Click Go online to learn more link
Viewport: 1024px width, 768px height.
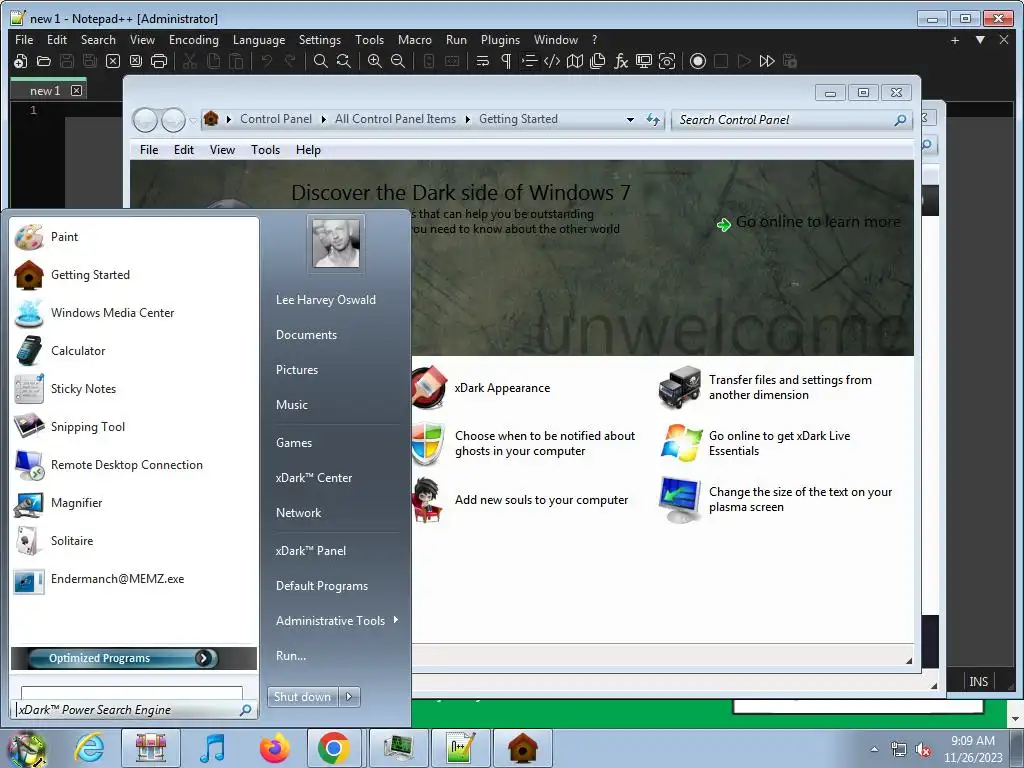click(x=818, y=223)
